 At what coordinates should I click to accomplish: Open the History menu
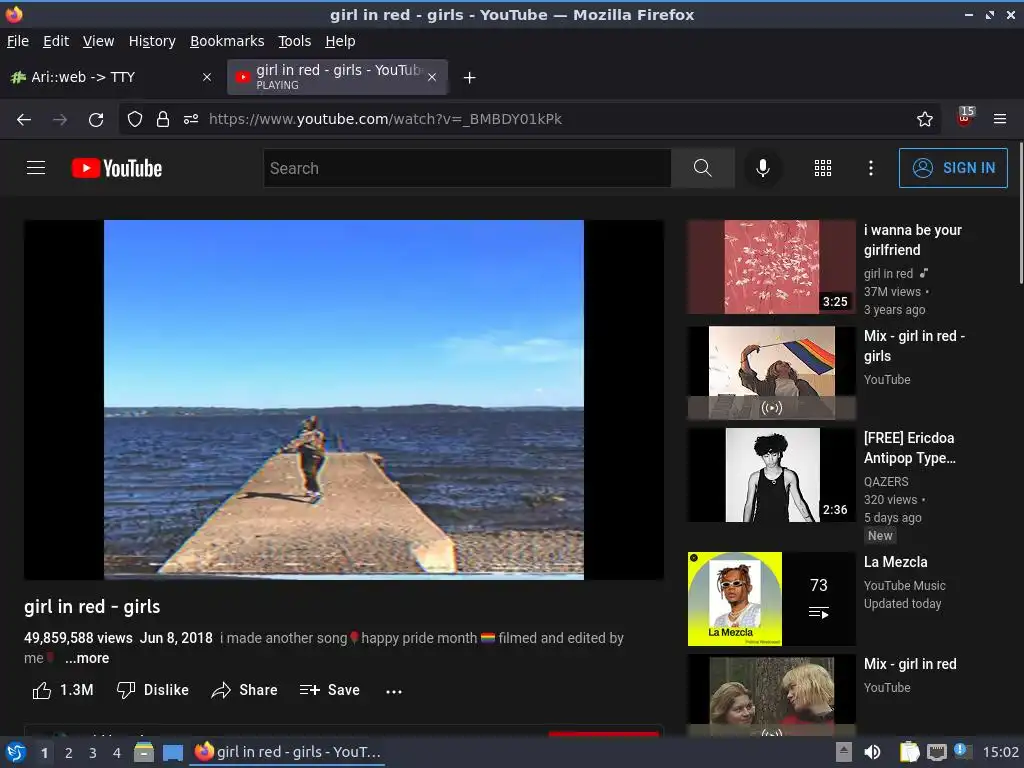pos(152,41)
